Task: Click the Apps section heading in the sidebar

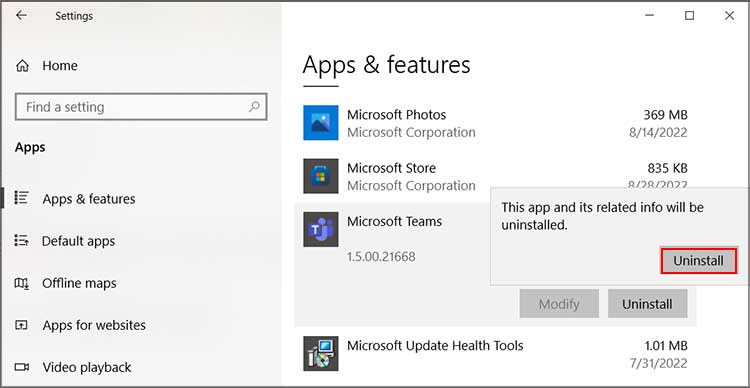Action: [x=30, y=147]
